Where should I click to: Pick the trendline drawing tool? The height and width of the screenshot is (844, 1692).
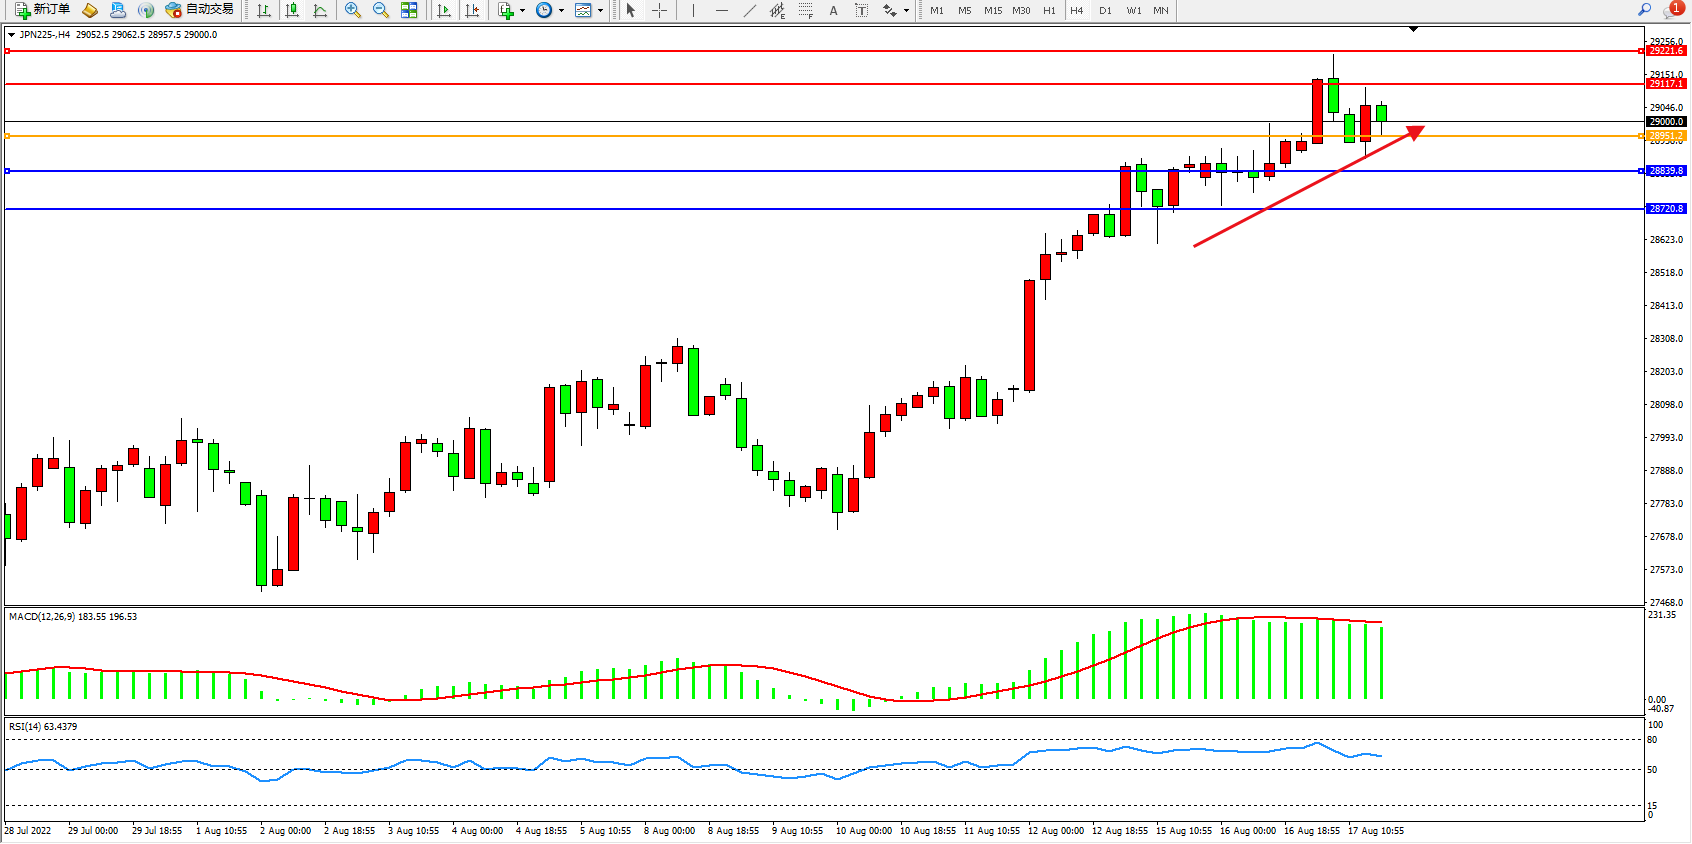pos(750,10)
